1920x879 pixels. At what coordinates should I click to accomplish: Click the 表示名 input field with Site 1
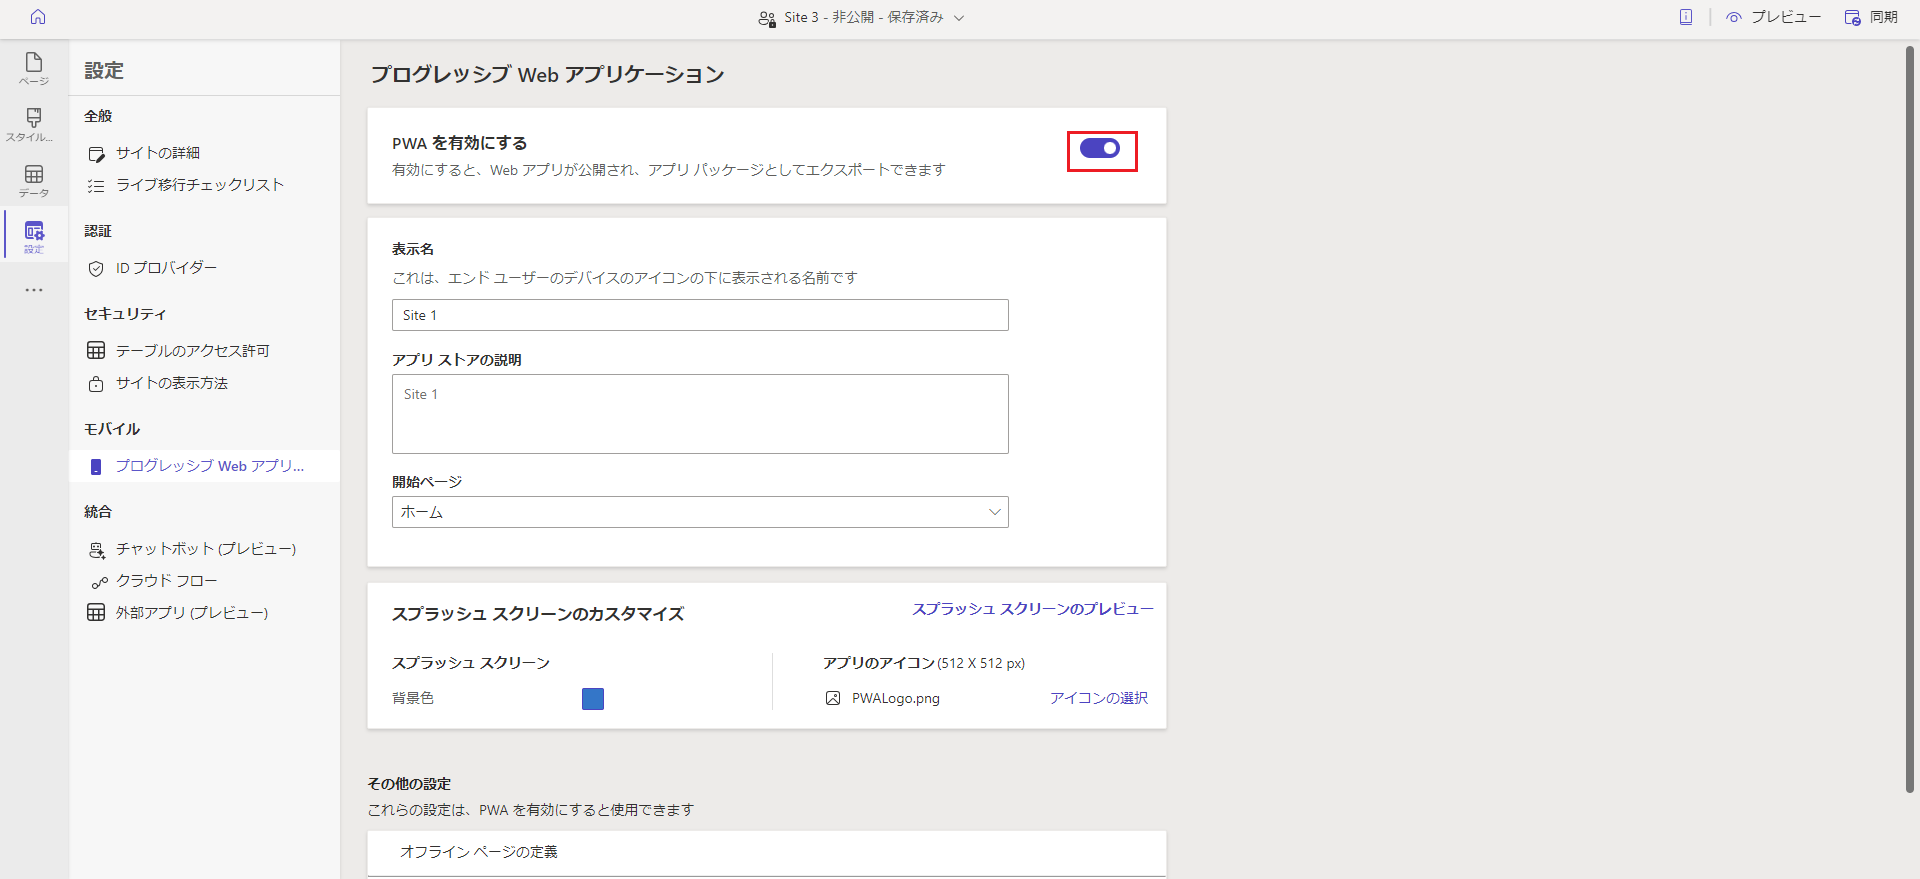(700, 315)
